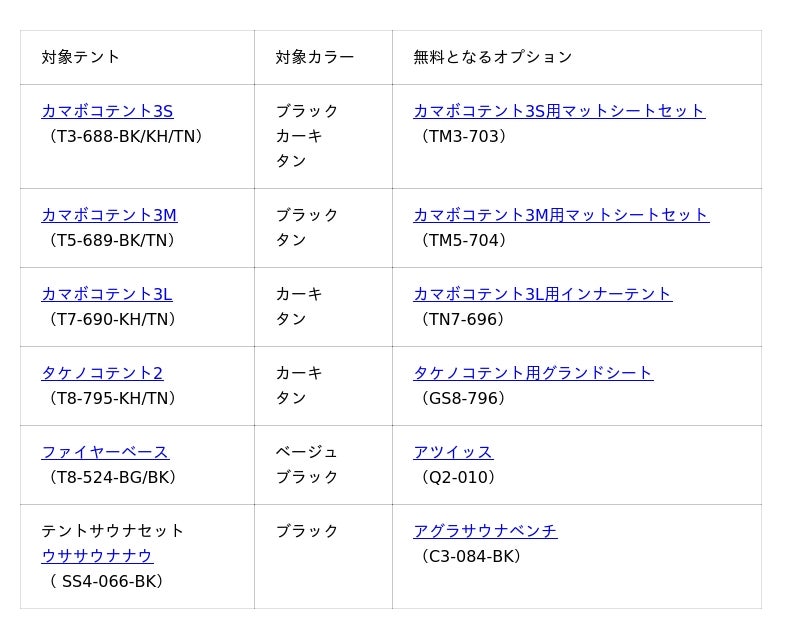800x639 pixels.
Task: Click the 対象カラー column header
Action: (x=315, y=57)
